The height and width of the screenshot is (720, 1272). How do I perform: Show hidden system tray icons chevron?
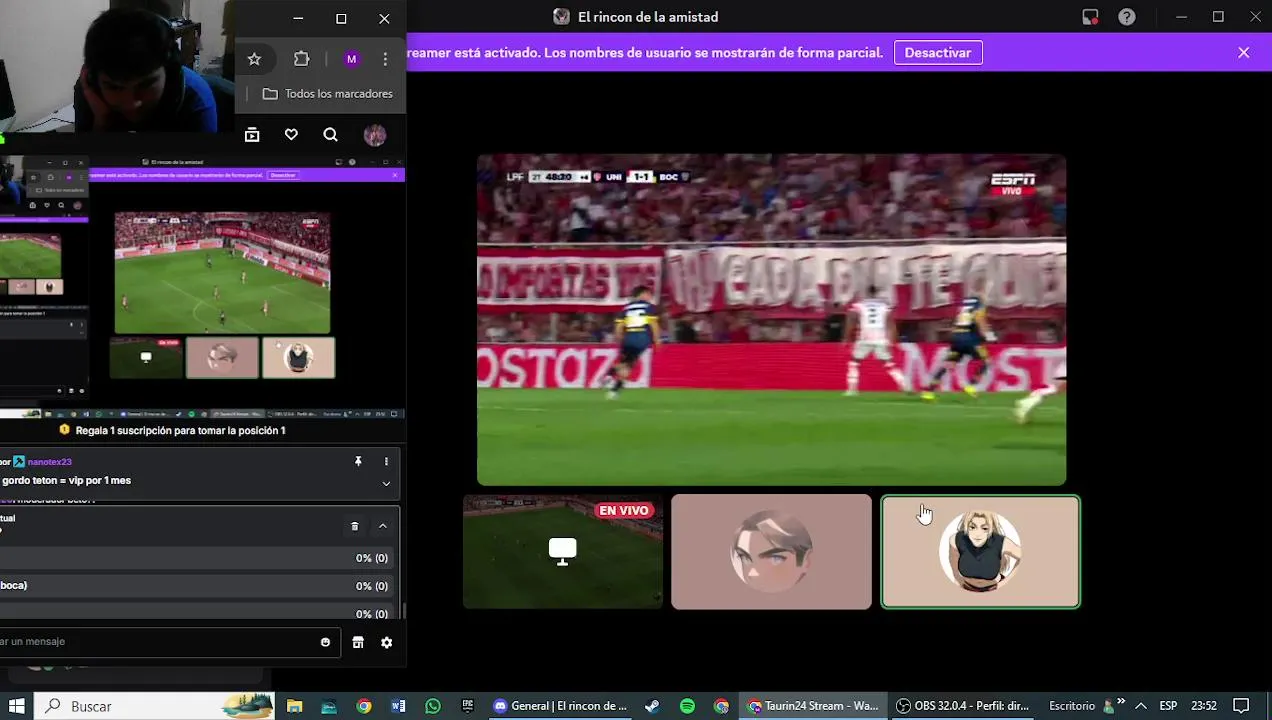tap(1140, 706)
